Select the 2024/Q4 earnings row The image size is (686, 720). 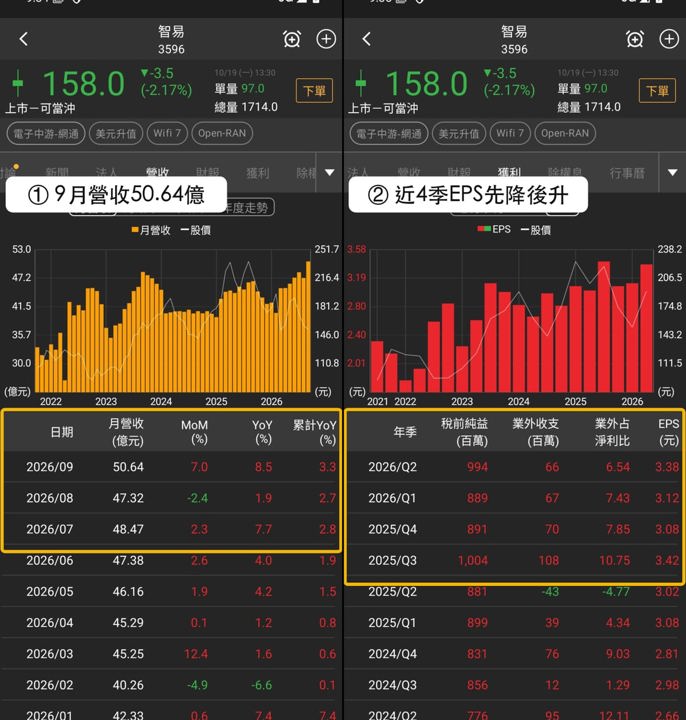(x=514, y=654)
